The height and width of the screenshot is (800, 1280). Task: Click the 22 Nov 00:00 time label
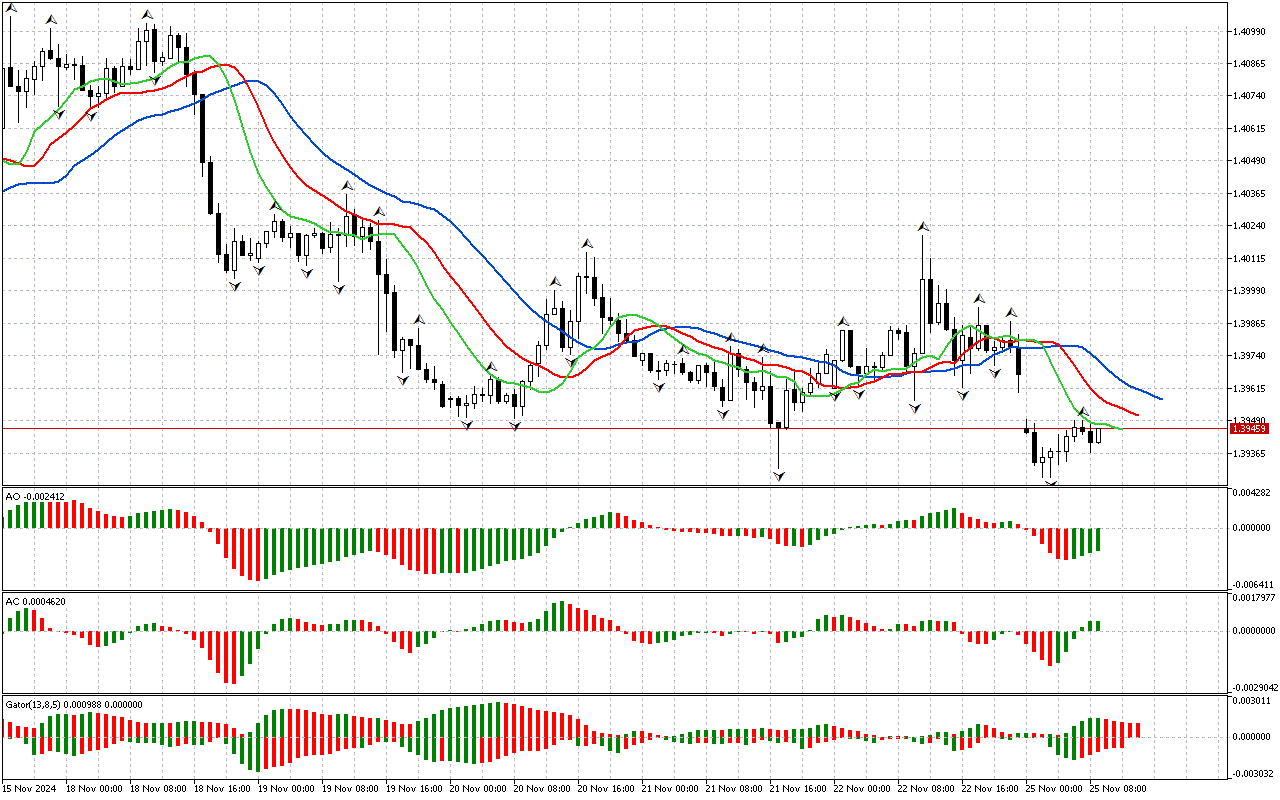pos(863,789)
